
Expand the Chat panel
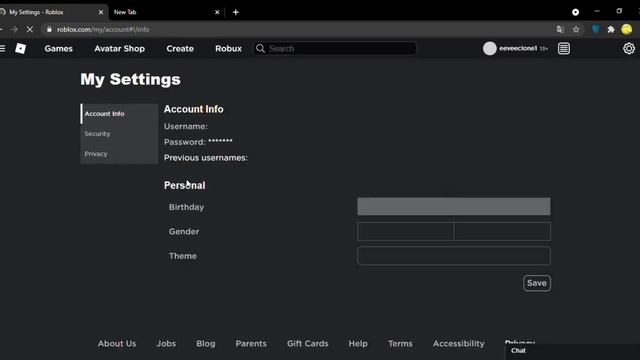pos(572,351)
